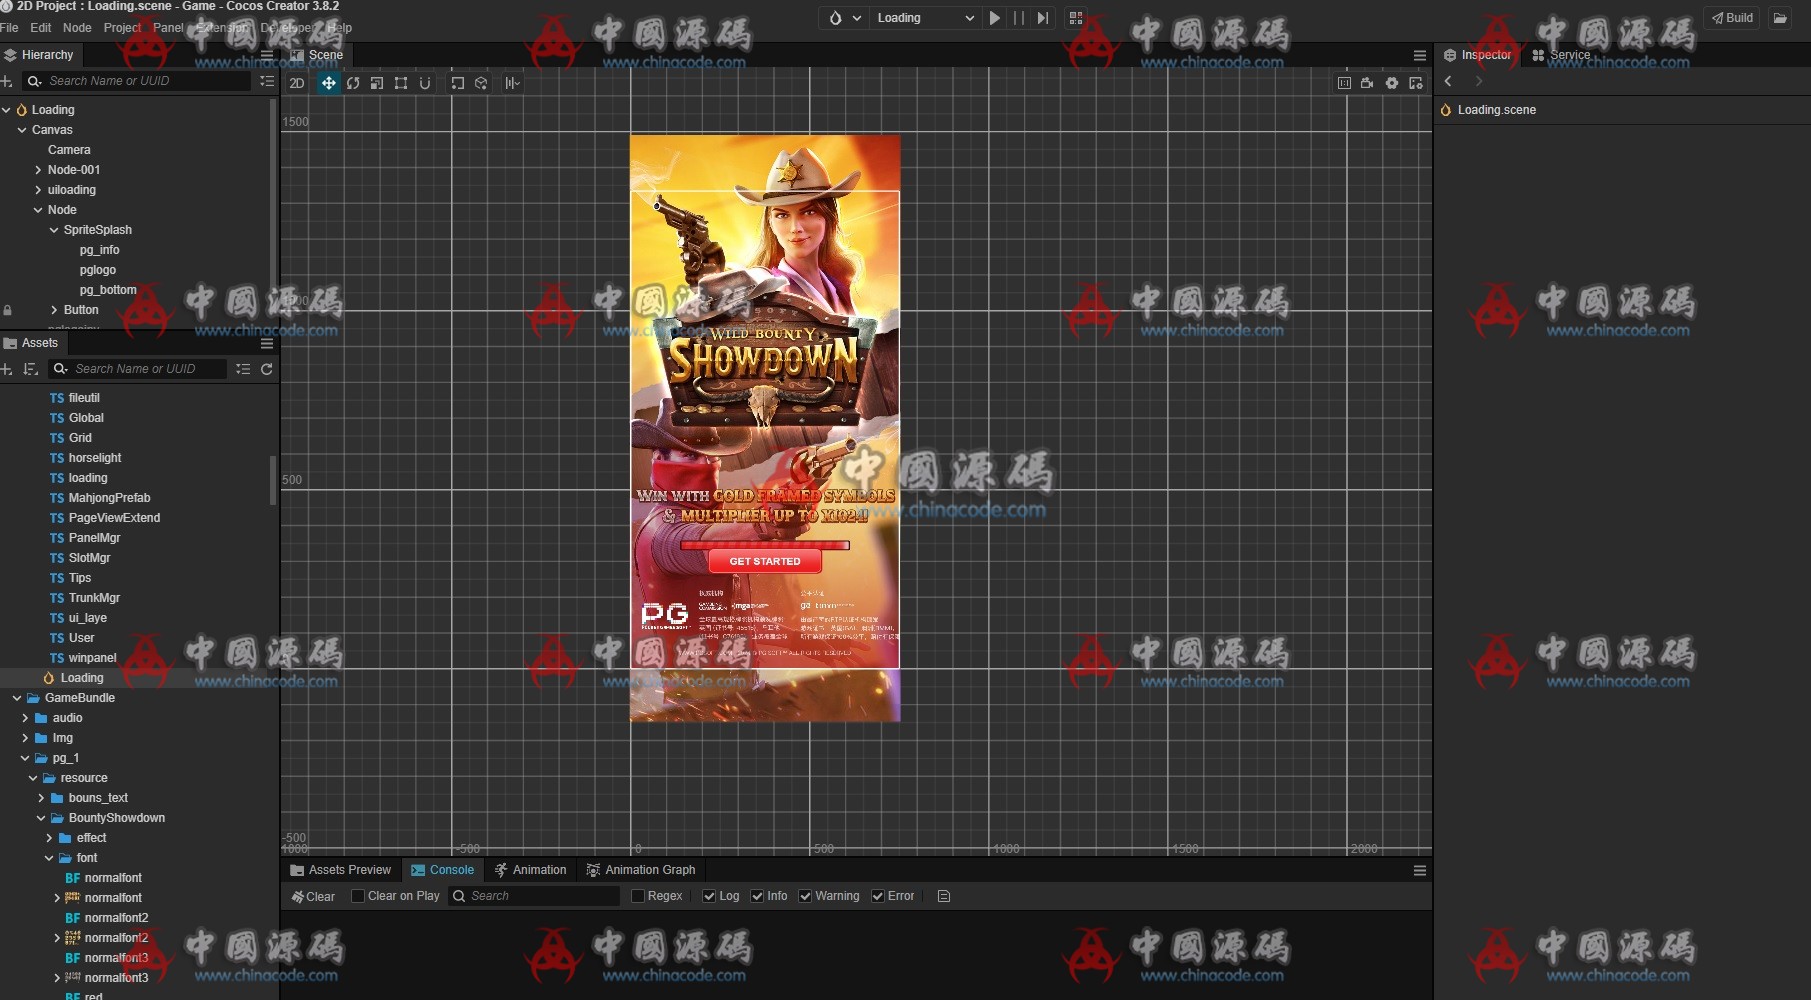
Task: Open the Loading preview platform dropdown
Action: coord(924,18)
